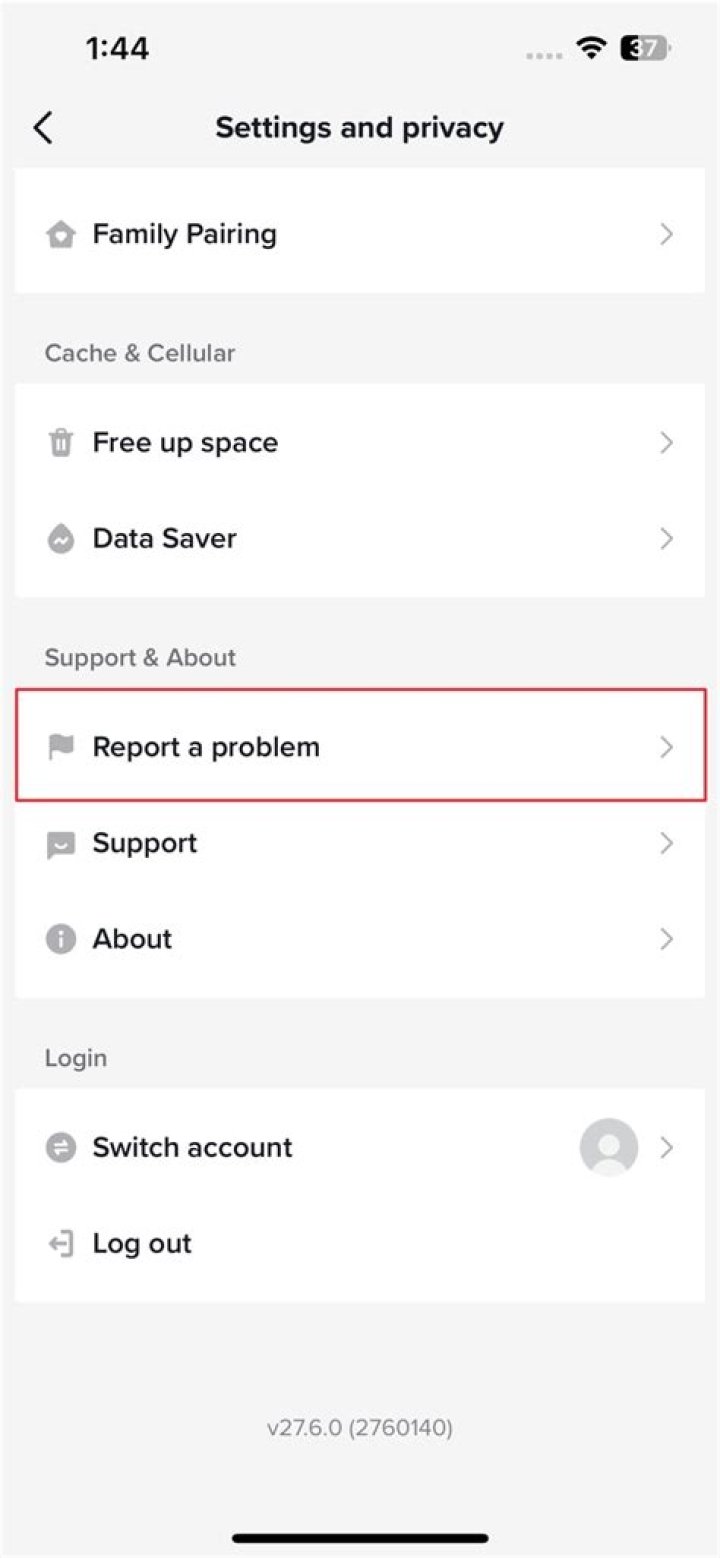Tap the Switch account arrows icon
This screenshot has width=720, height=1558.
[x=62, y=1147]
